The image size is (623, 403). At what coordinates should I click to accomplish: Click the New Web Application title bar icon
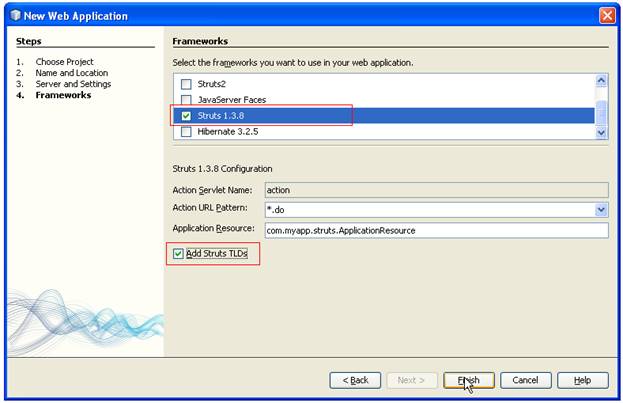coord(15,15)
